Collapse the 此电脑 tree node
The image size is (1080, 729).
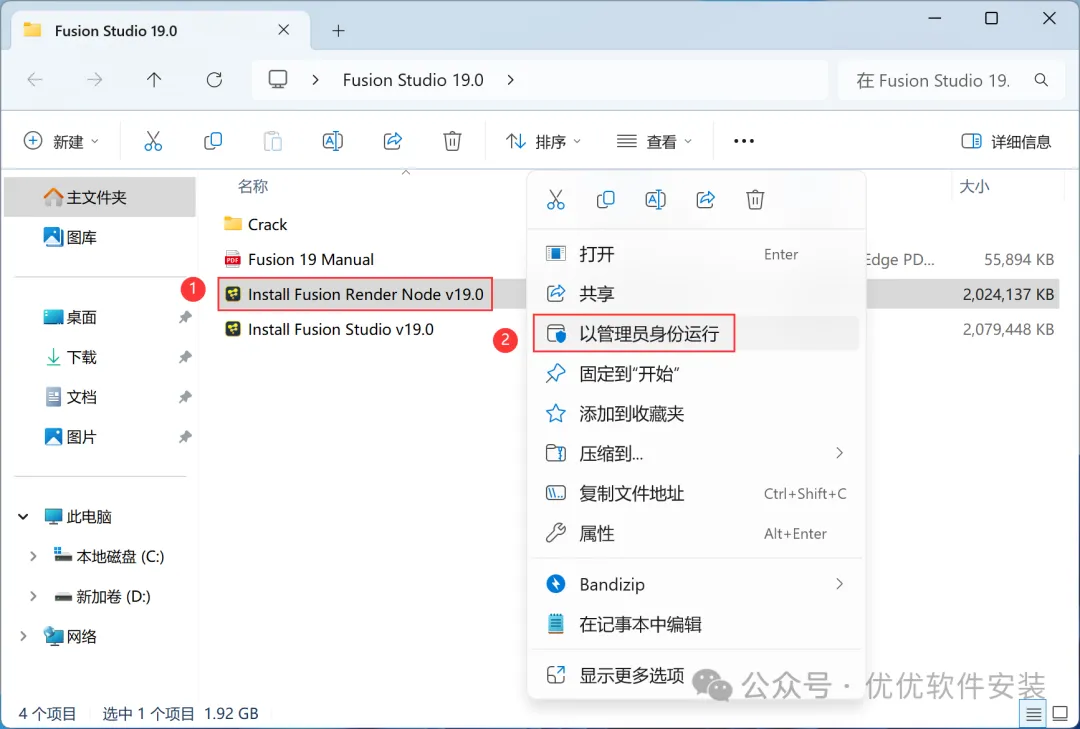(23, 516)
